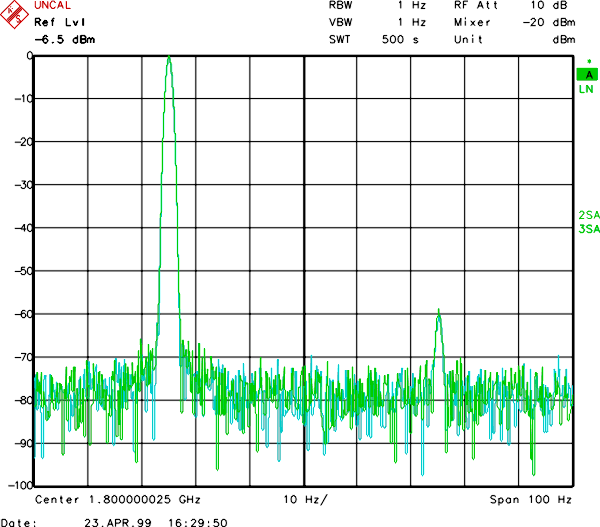600x527 pixels.
Task: Click the -6.5 dBm reference level value
Action: pyautogui.click(x=63, y=40)
